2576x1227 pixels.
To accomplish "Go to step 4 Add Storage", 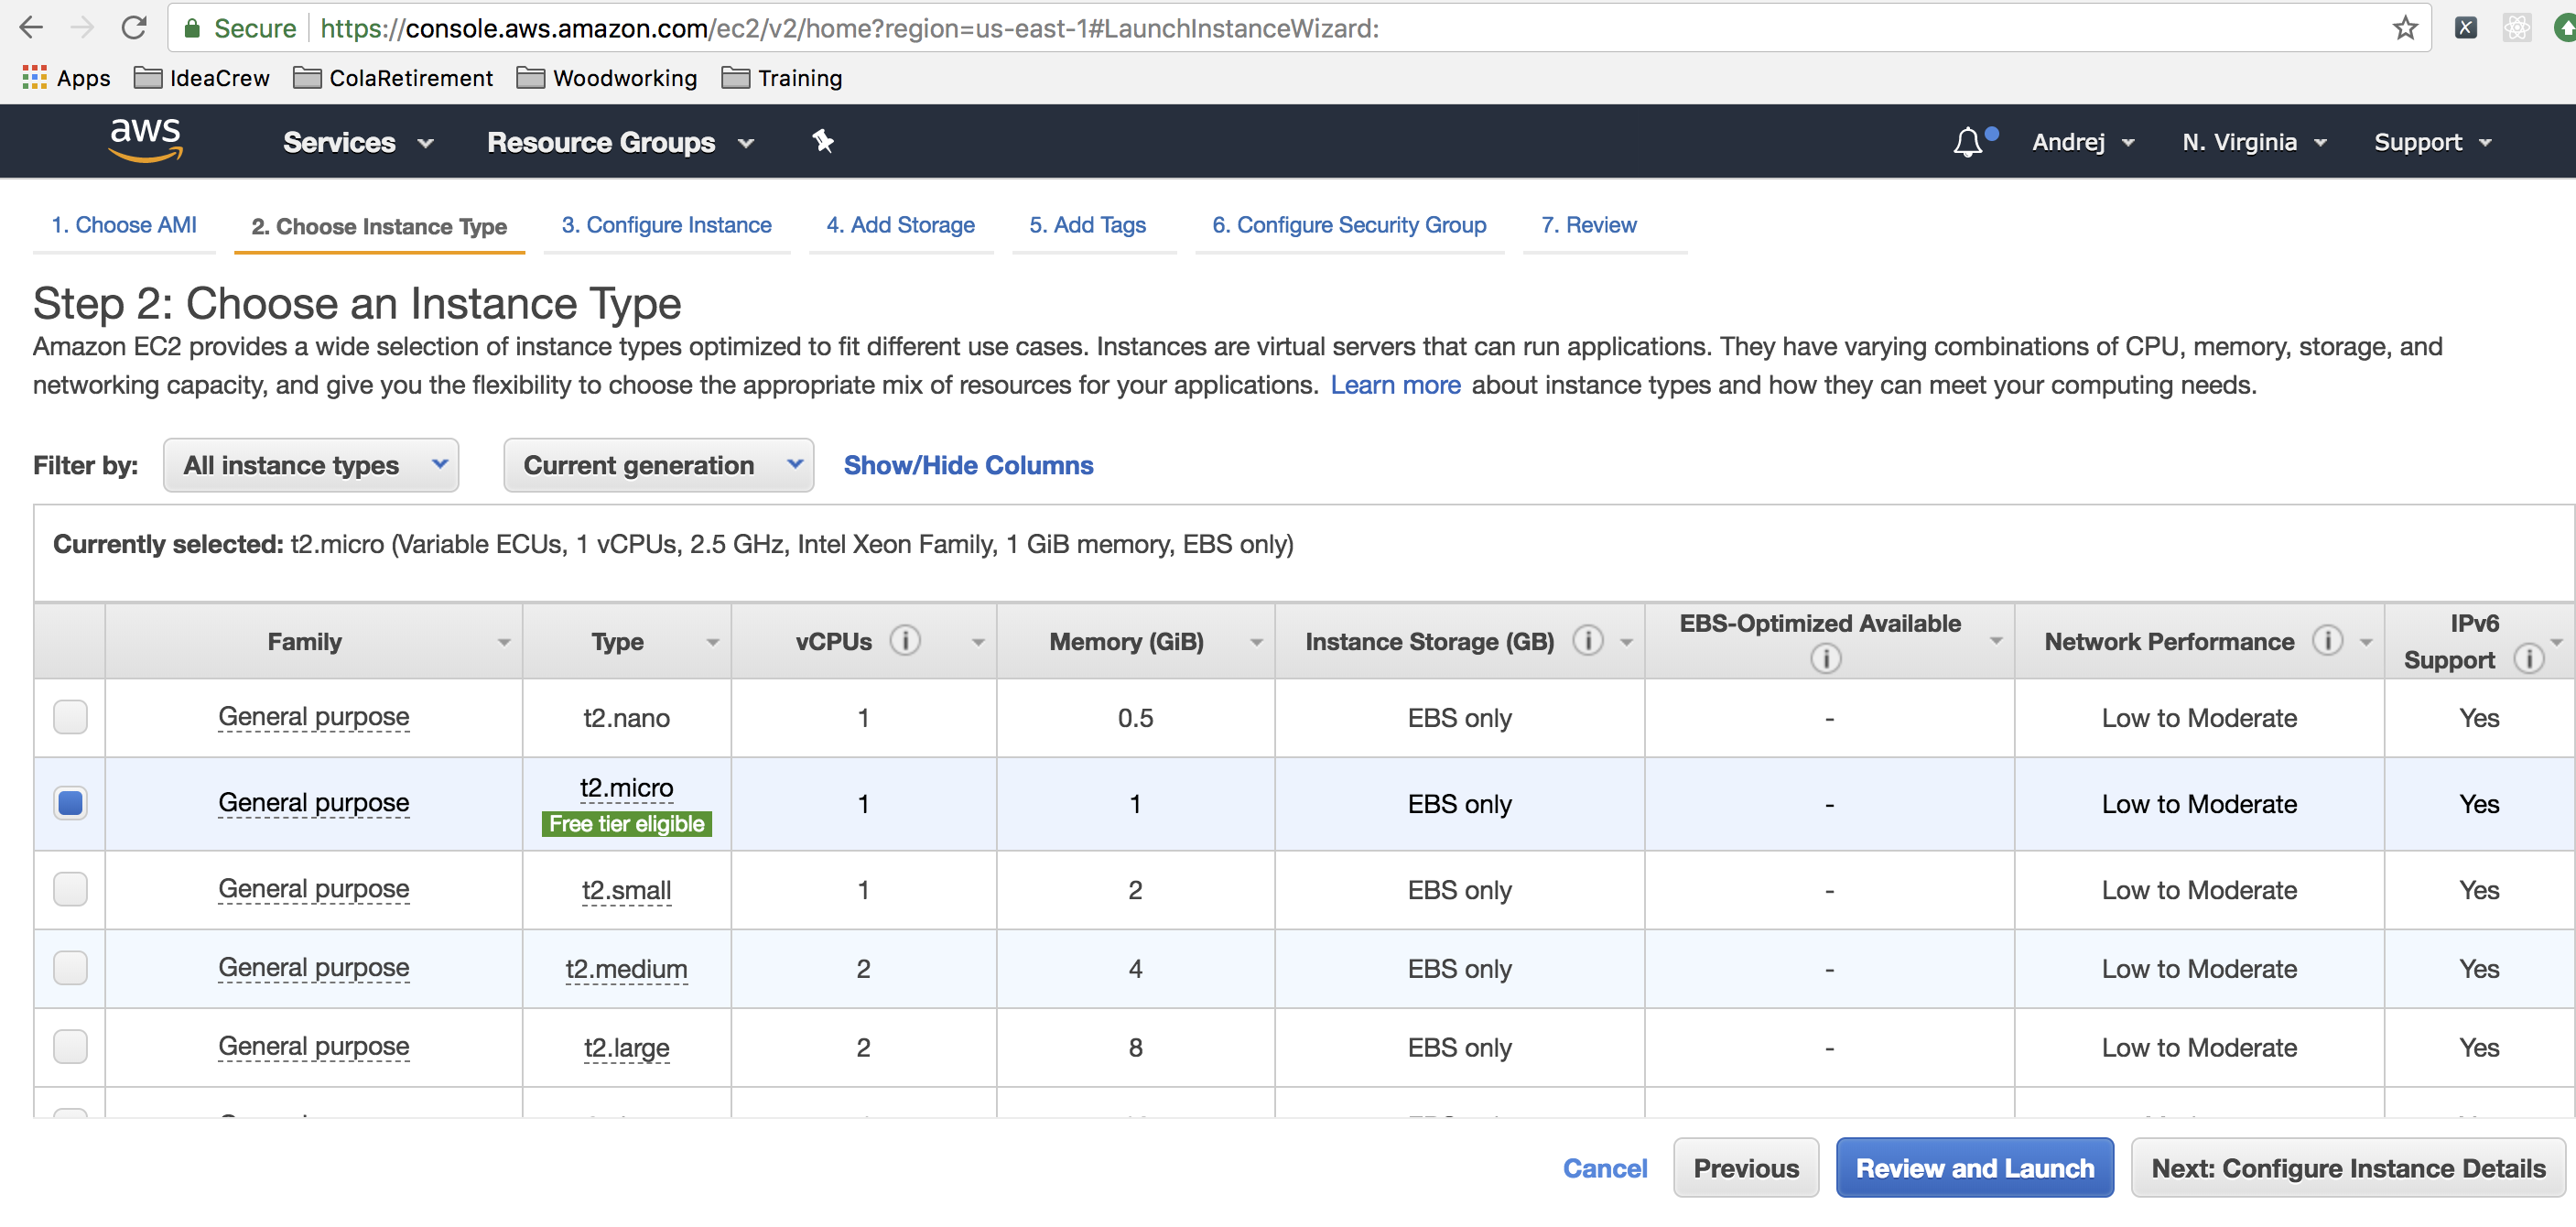I will point(900,225).
